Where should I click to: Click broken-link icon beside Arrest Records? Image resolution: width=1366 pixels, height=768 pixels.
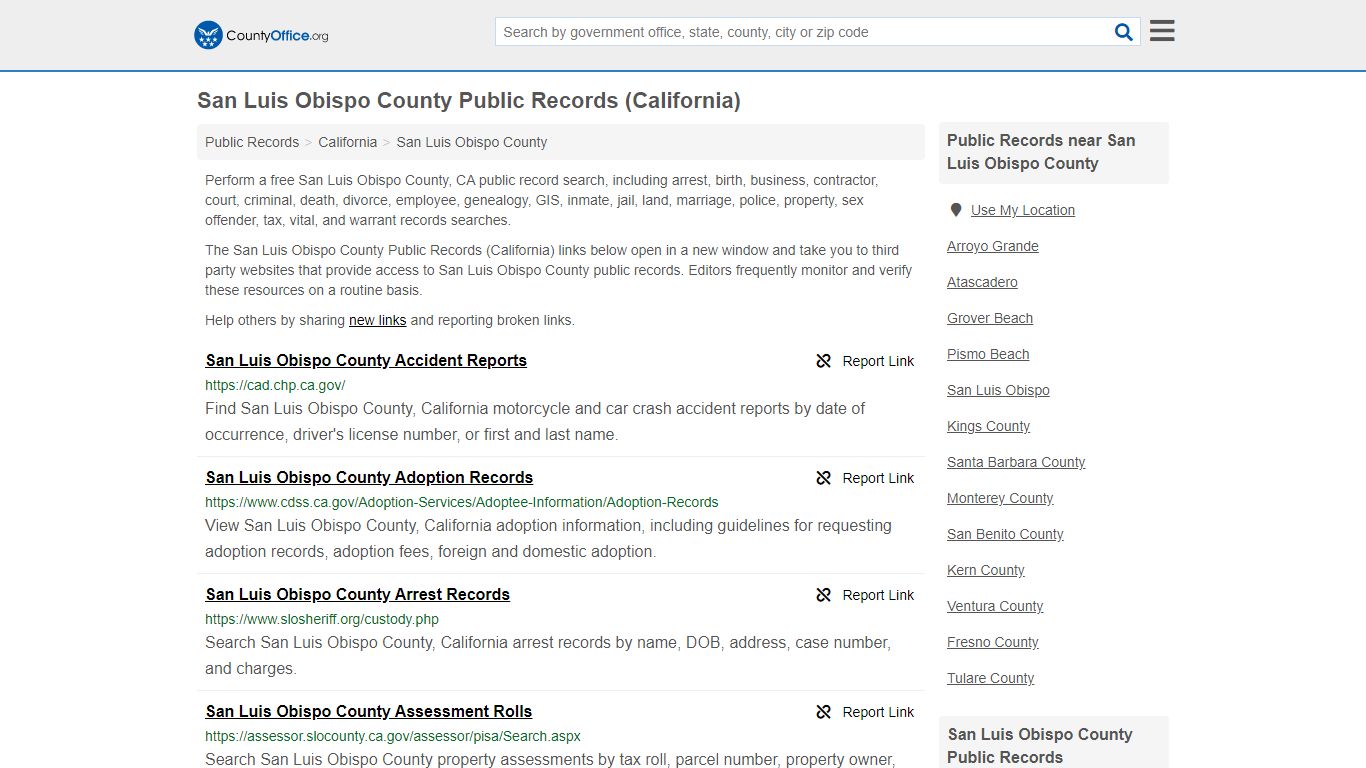coord(824,595)
